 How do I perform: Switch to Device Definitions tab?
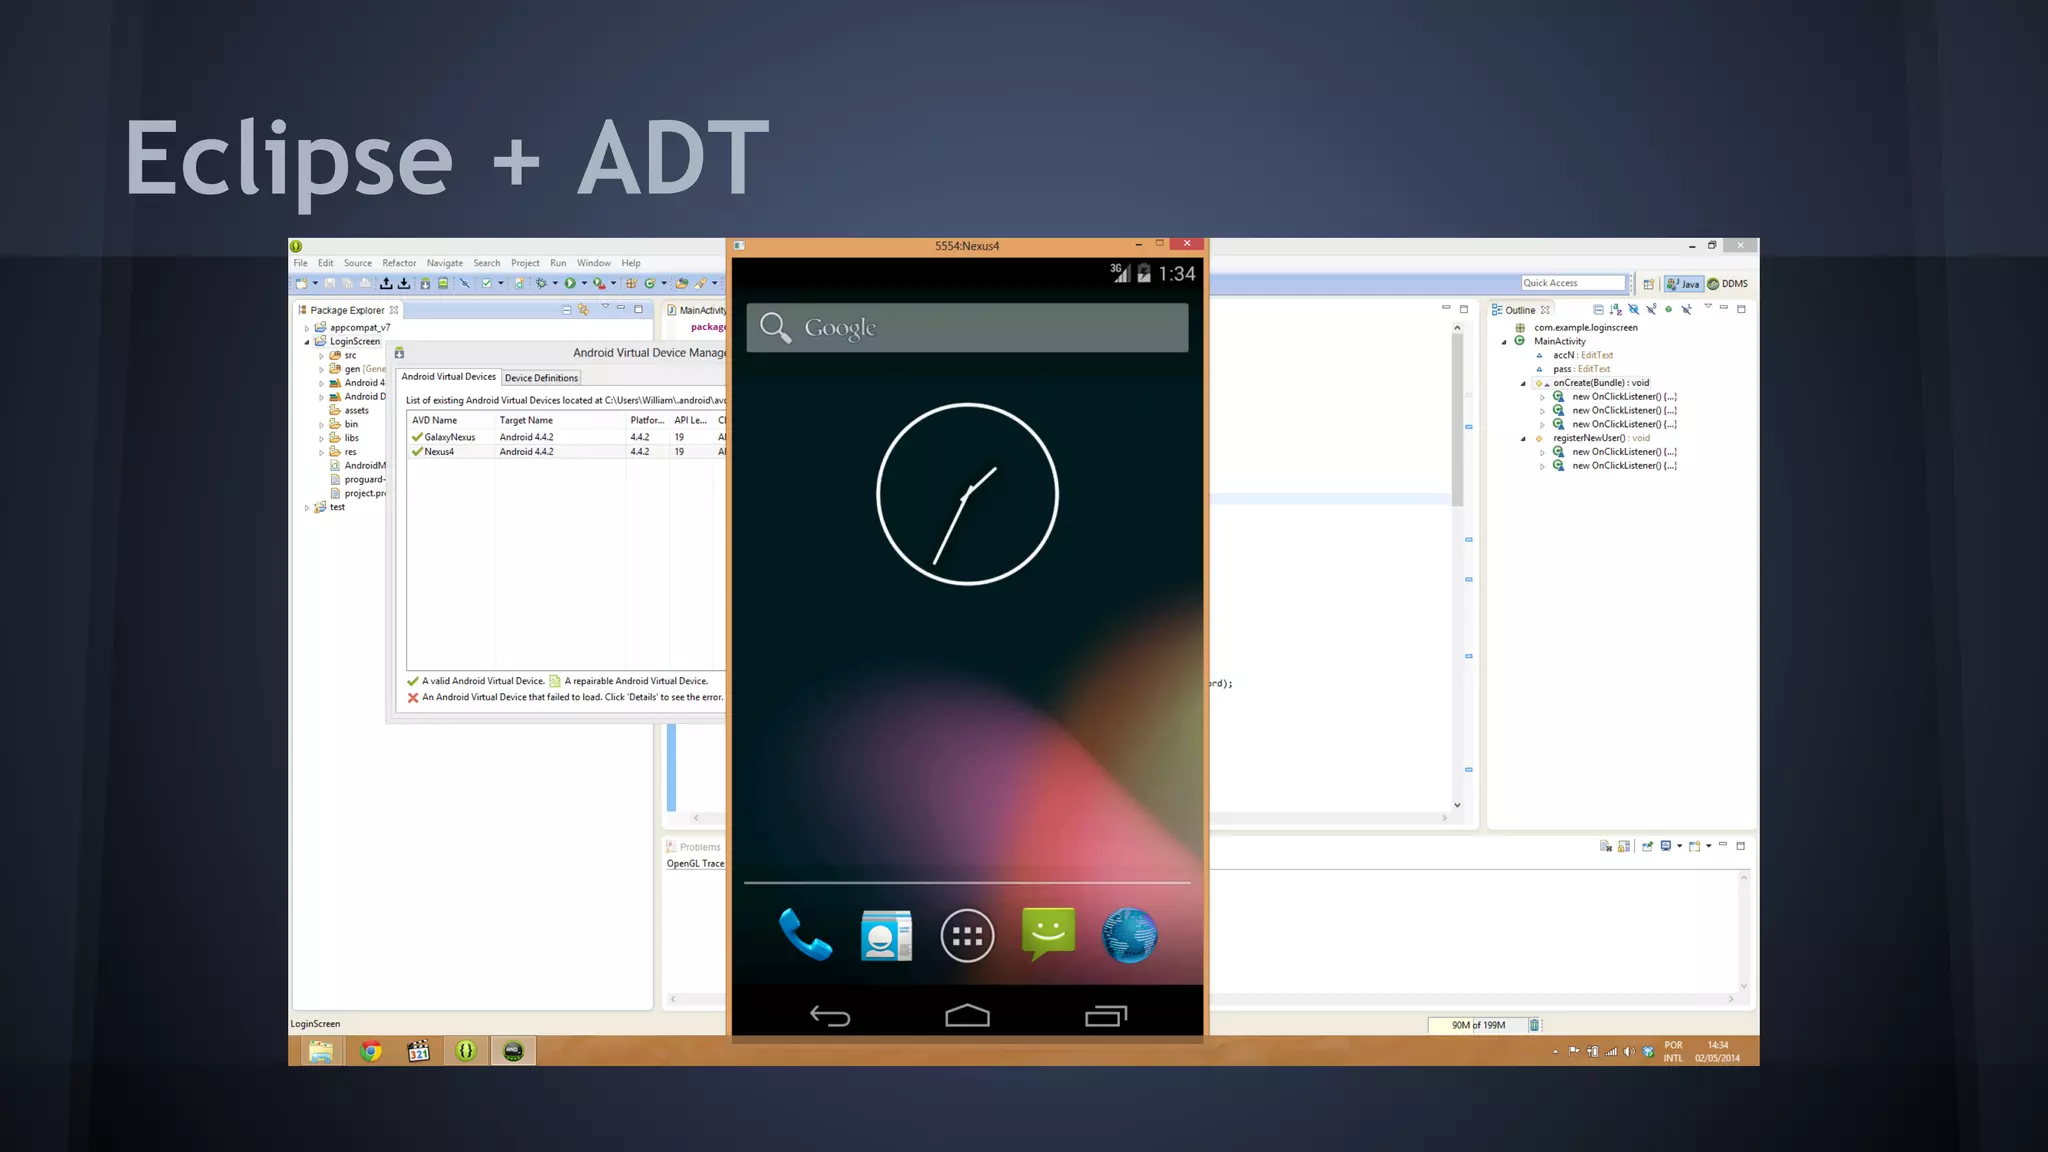541,378
